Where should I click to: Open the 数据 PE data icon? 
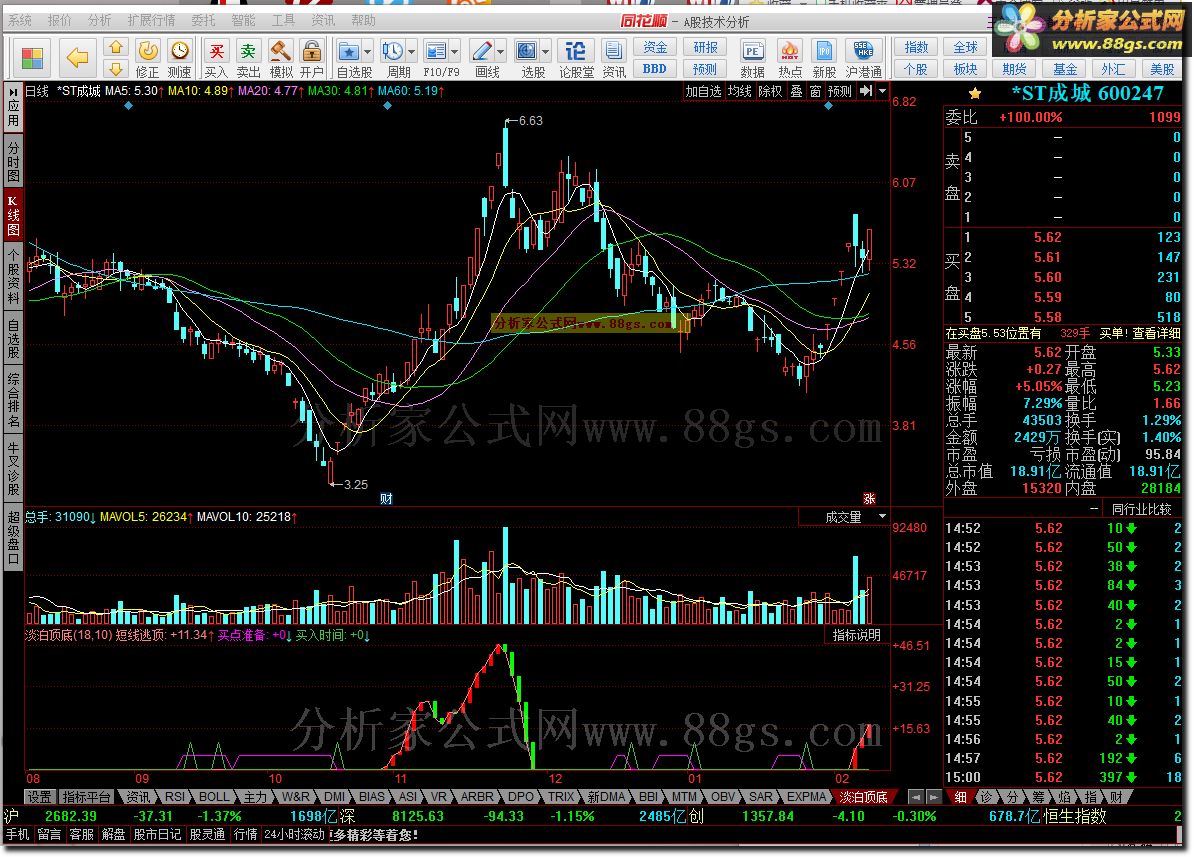(752, 59)
